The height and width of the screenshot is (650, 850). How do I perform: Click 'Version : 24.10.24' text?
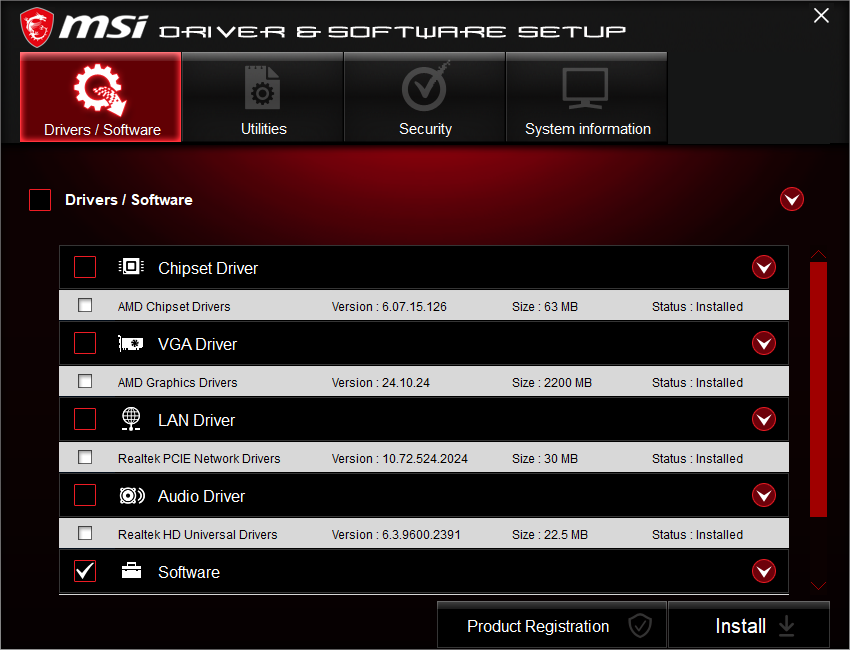(x=381, y=383)
